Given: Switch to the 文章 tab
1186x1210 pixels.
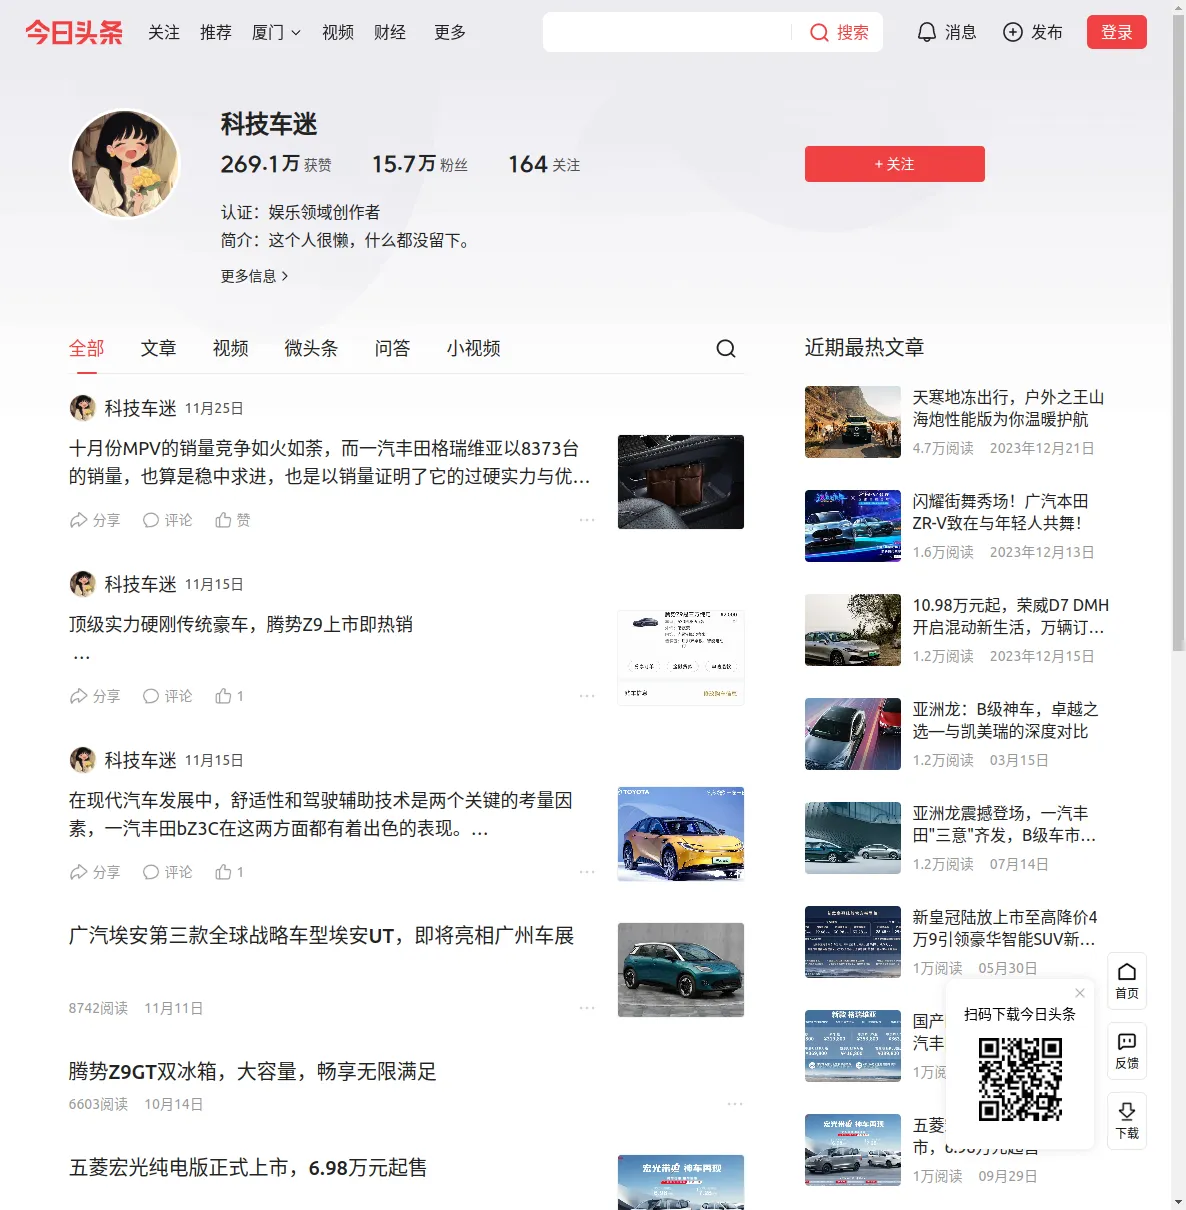Looking at the screenshot, I should (x=159, y=348).
